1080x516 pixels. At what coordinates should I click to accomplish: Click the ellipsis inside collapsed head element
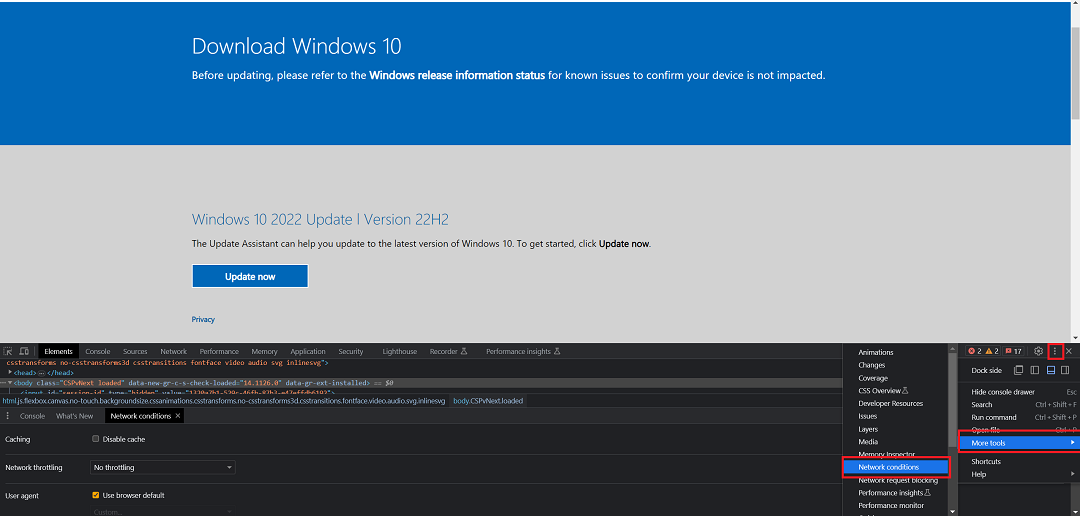(41, 373)
